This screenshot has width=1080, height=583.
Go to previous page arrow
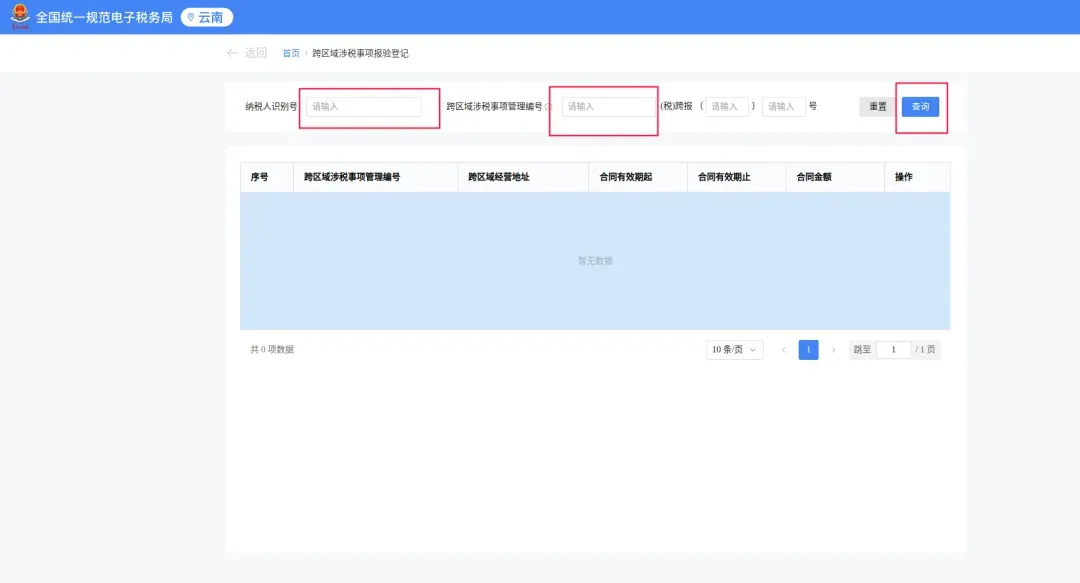[x=783, y=350]
